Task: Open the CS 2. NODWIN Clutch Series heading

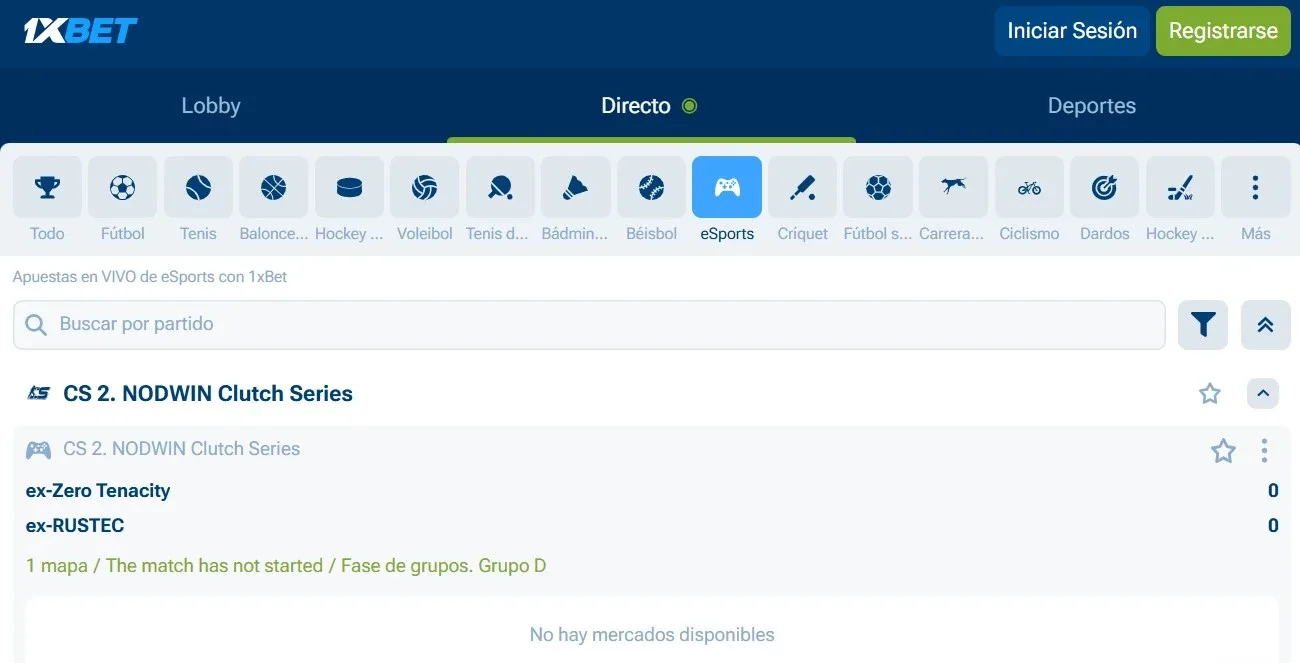Action: pos(208,394)
